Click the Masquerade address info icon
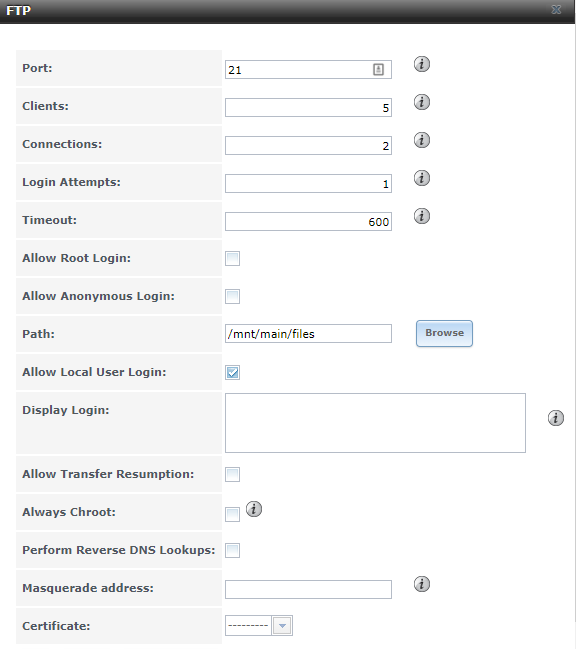 [422, 584]
